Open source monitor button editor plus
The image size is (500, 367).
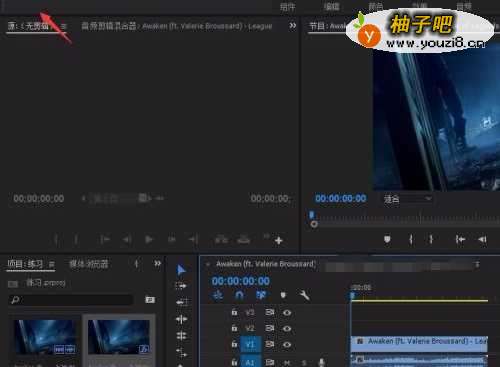coord(279,240)
